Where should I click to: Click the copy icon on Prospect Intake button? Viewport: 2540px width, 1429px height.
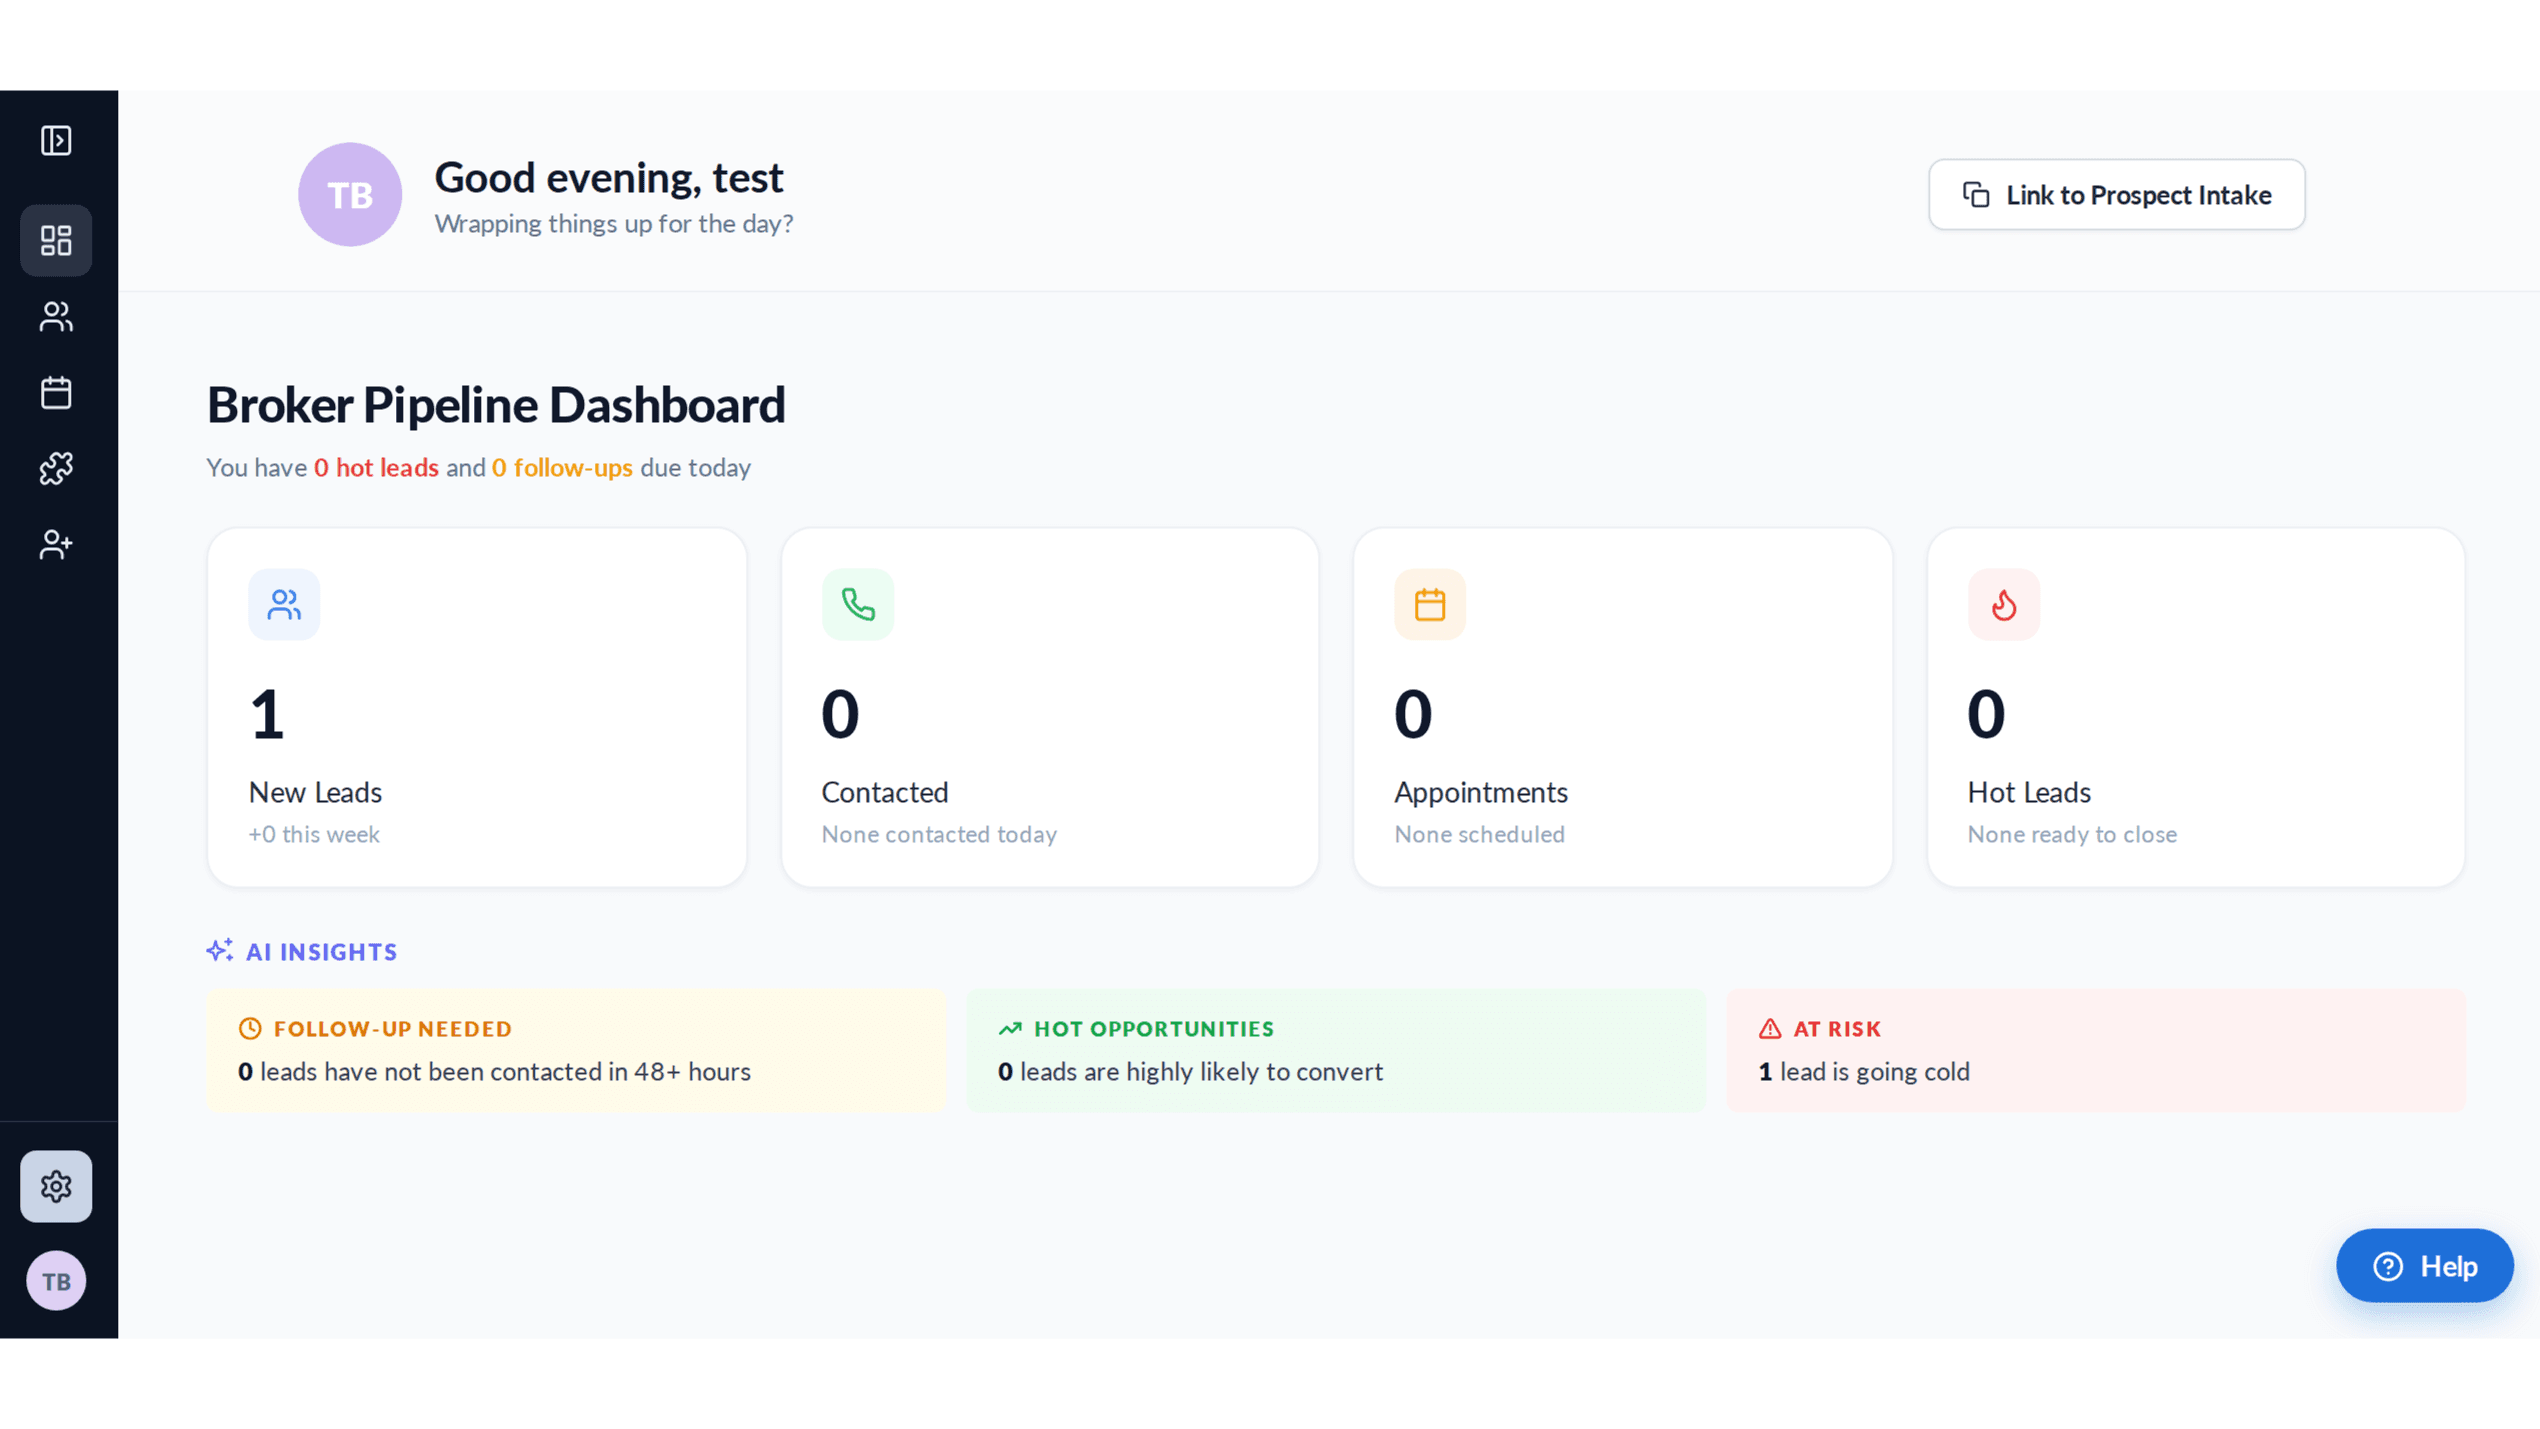click(1976, 194)
